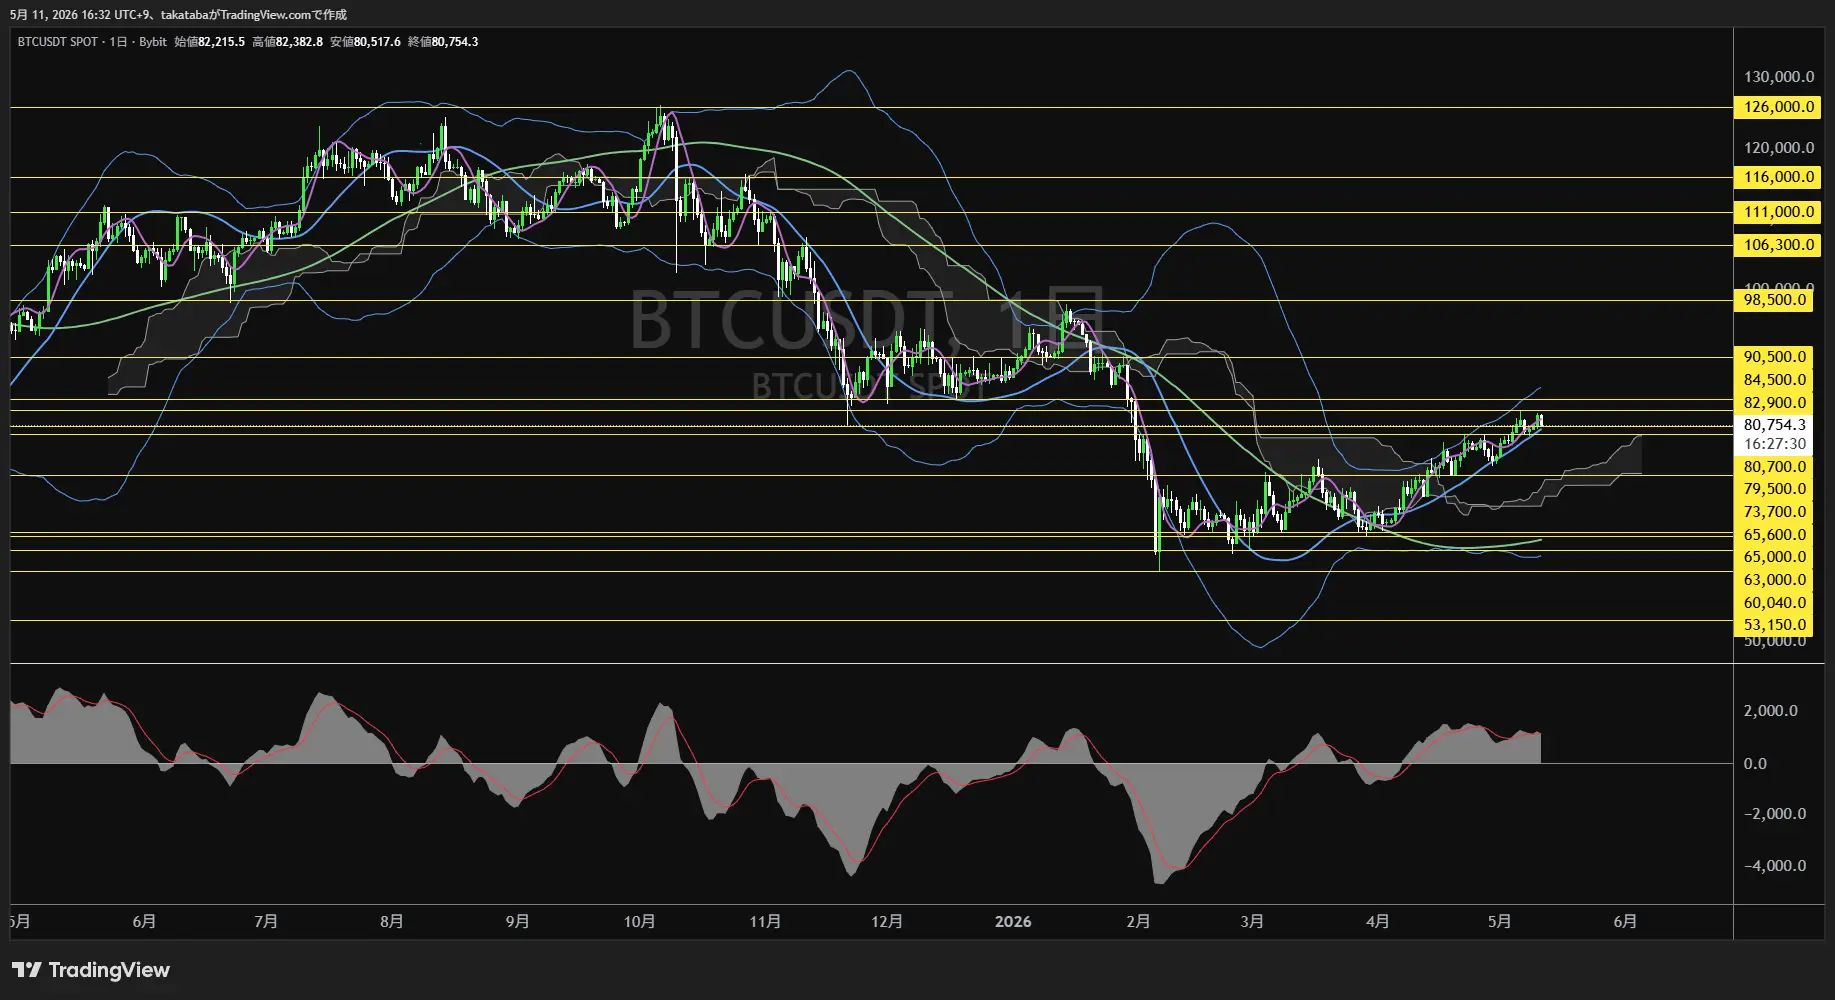
Task: Select the 53,150.0 yellow price label
Action: tap(1774, 625)
